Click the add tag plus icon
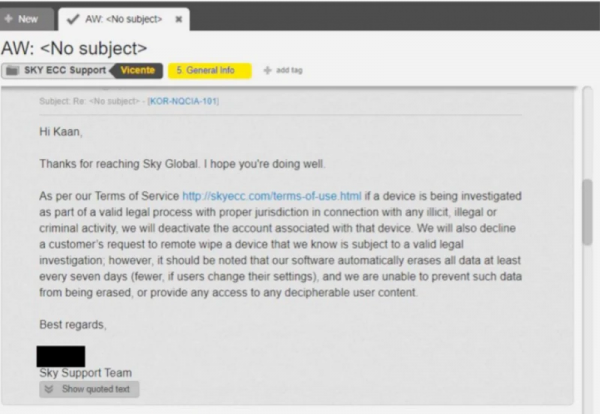The image size is (600, 414). click(x=267, y=71)
